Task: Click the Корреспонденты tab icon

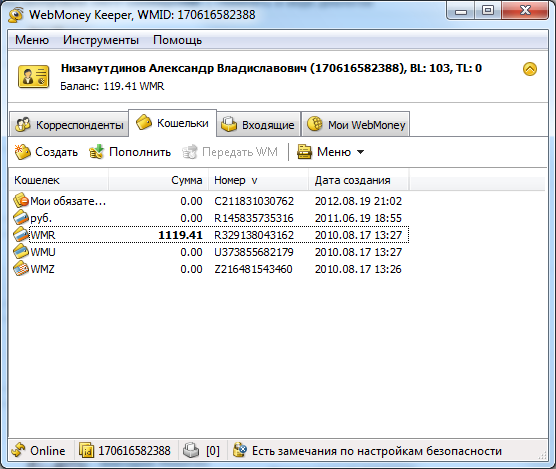Action: coord(23,125)
